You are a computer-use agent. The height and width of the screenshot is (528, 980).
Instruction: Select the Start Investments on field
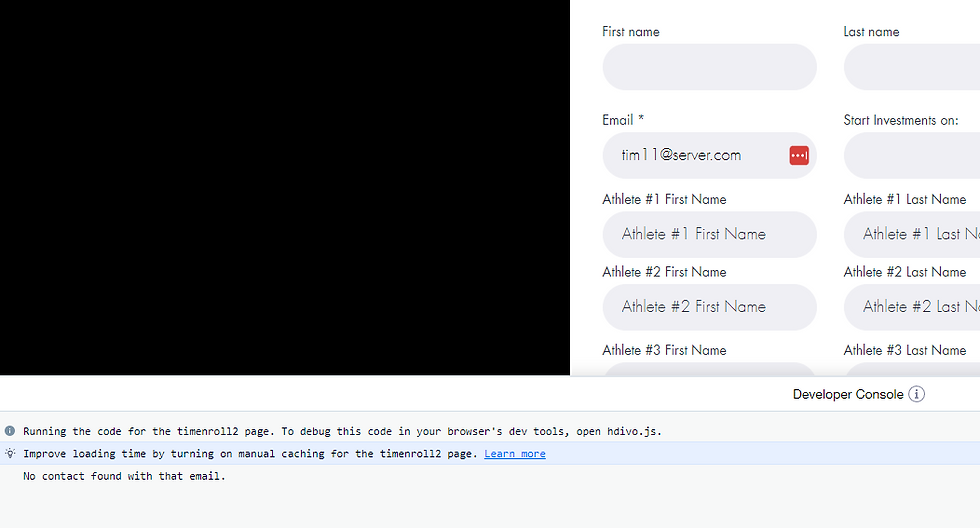click(x=912, y=156)
